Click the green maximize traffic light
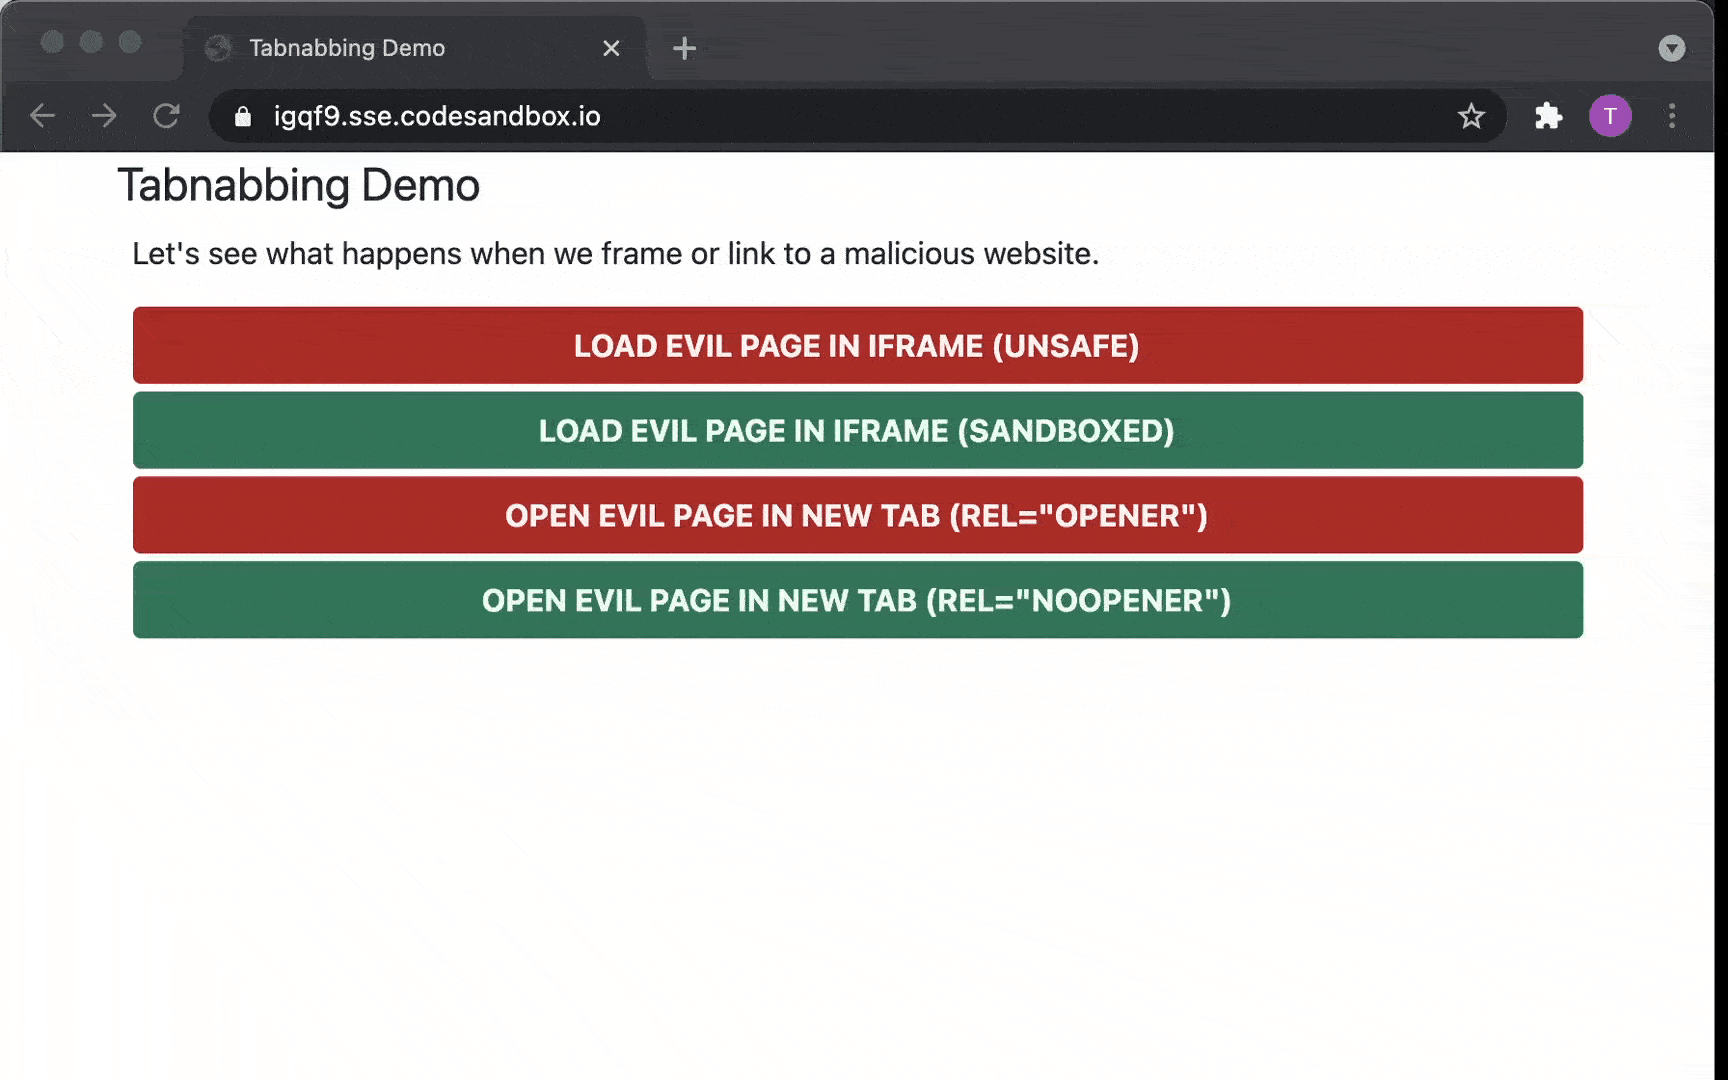The width and height of the screenshot is (1728, 1080). click(127, 43)
